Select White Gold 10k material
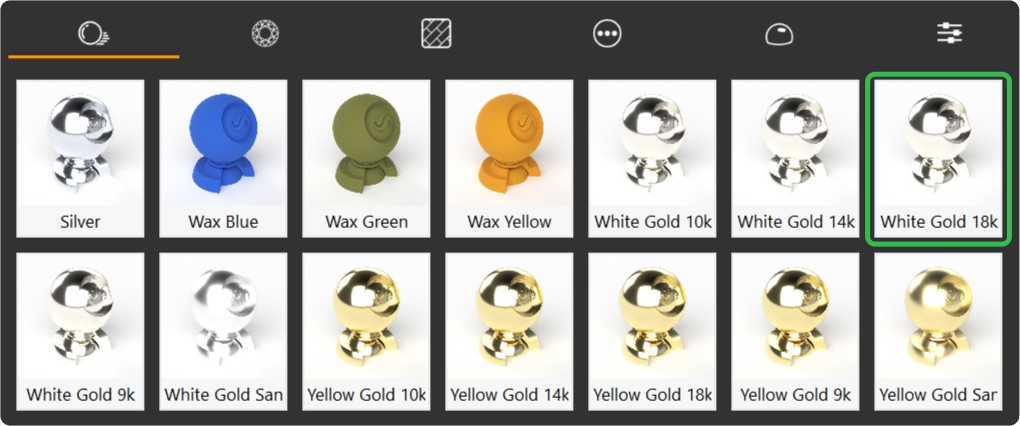This screenshot has width=1020, height=426. pos(652,158)
